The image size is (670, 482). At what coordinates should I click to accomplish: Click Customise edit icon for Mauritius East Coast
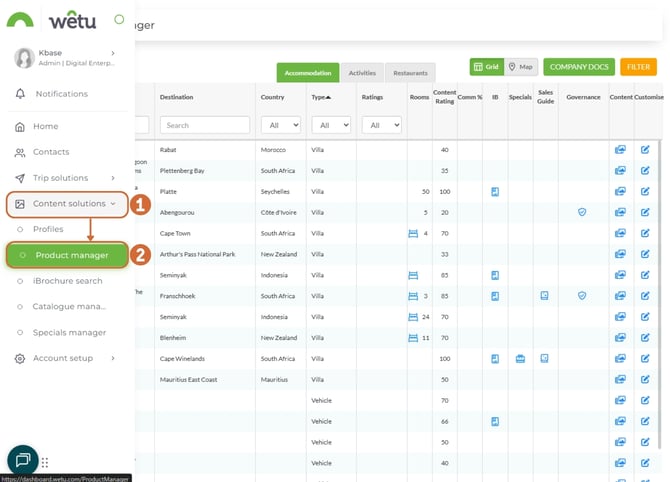click(x=645, y=379)
